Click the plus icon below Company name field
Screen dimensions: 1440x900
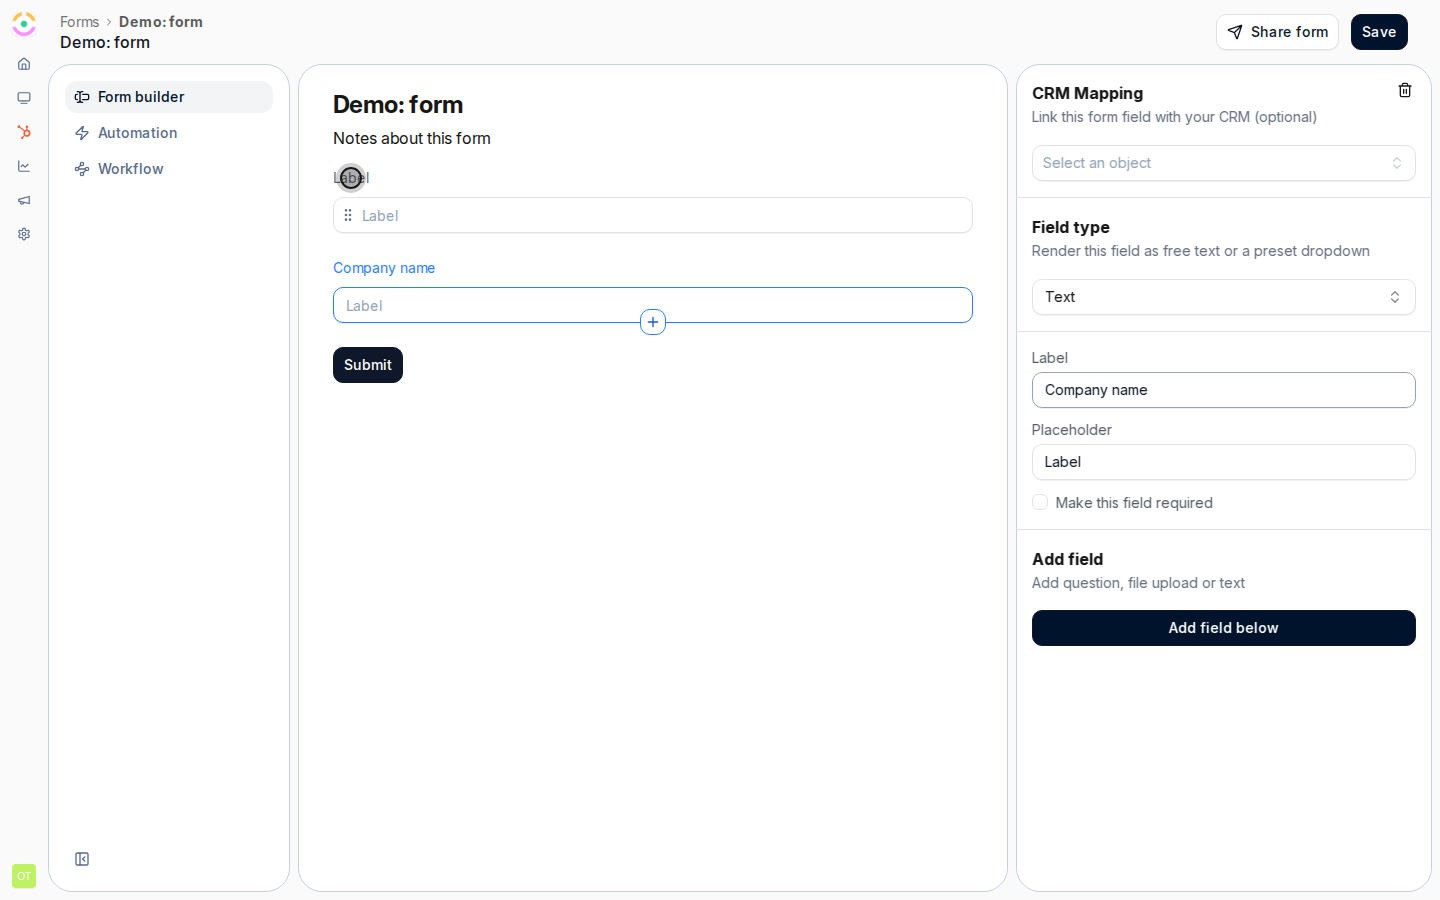tap(653, 322)
